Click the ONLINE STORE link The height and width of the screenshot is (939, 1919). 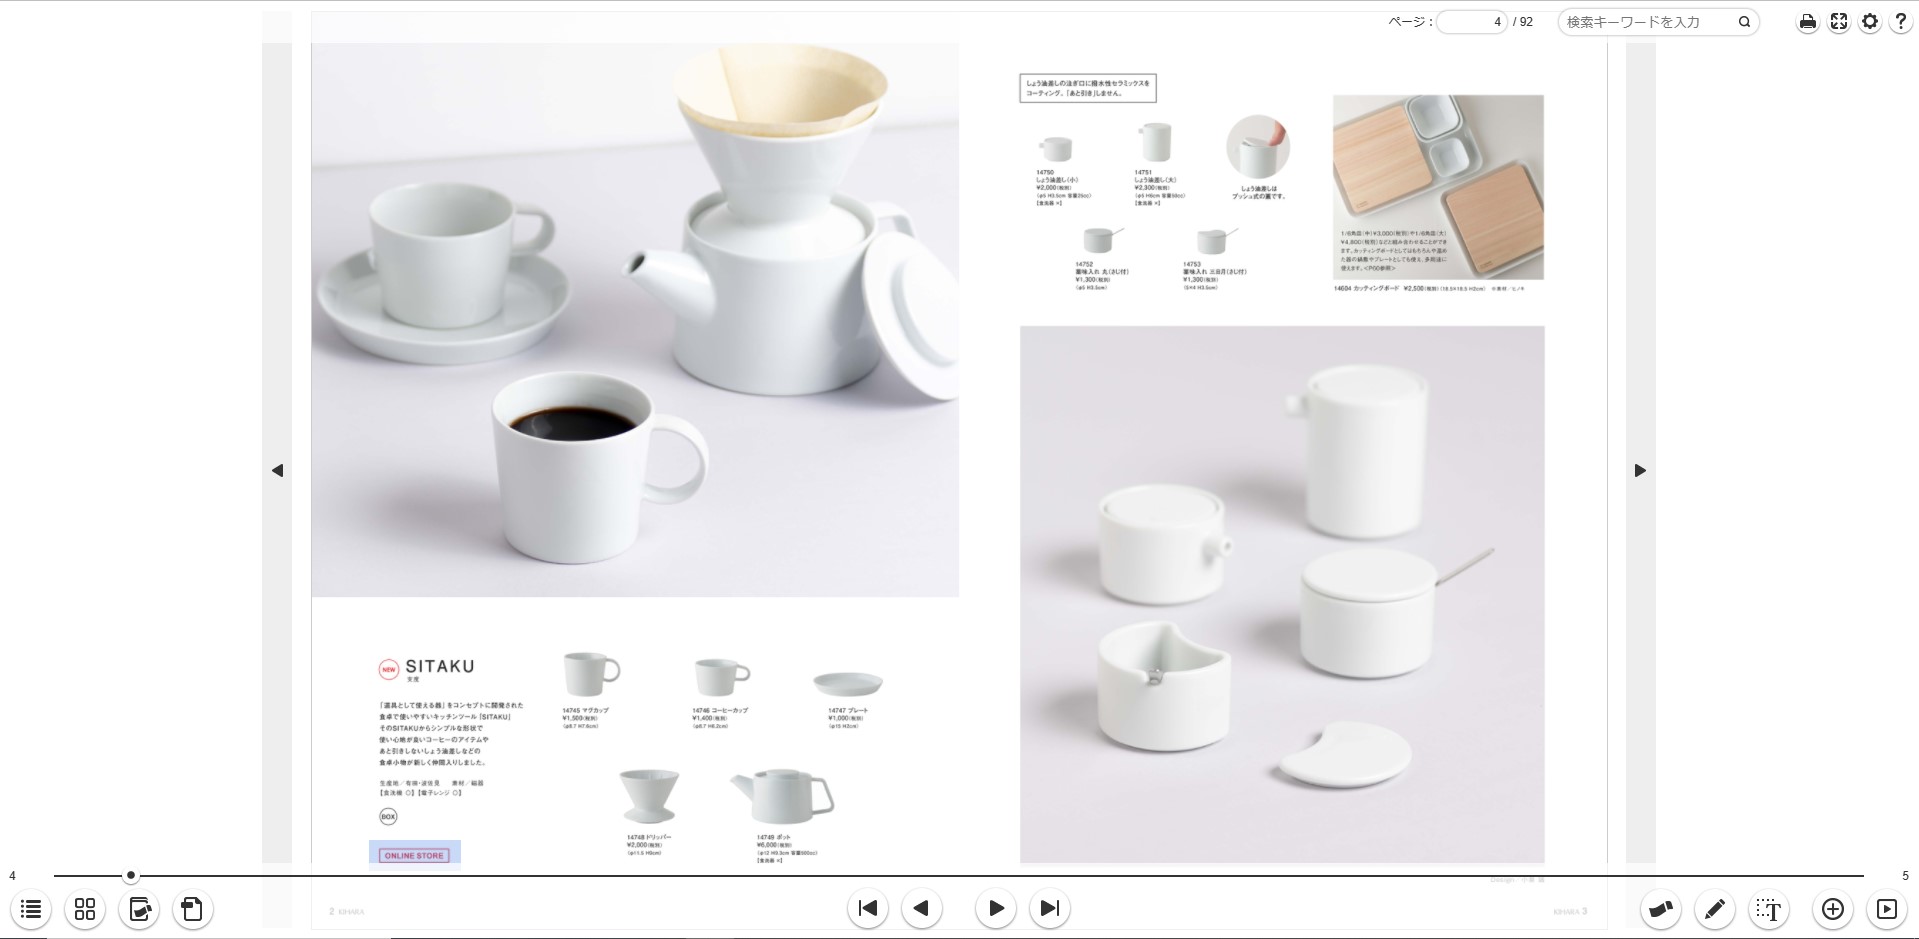pos(414,855)
